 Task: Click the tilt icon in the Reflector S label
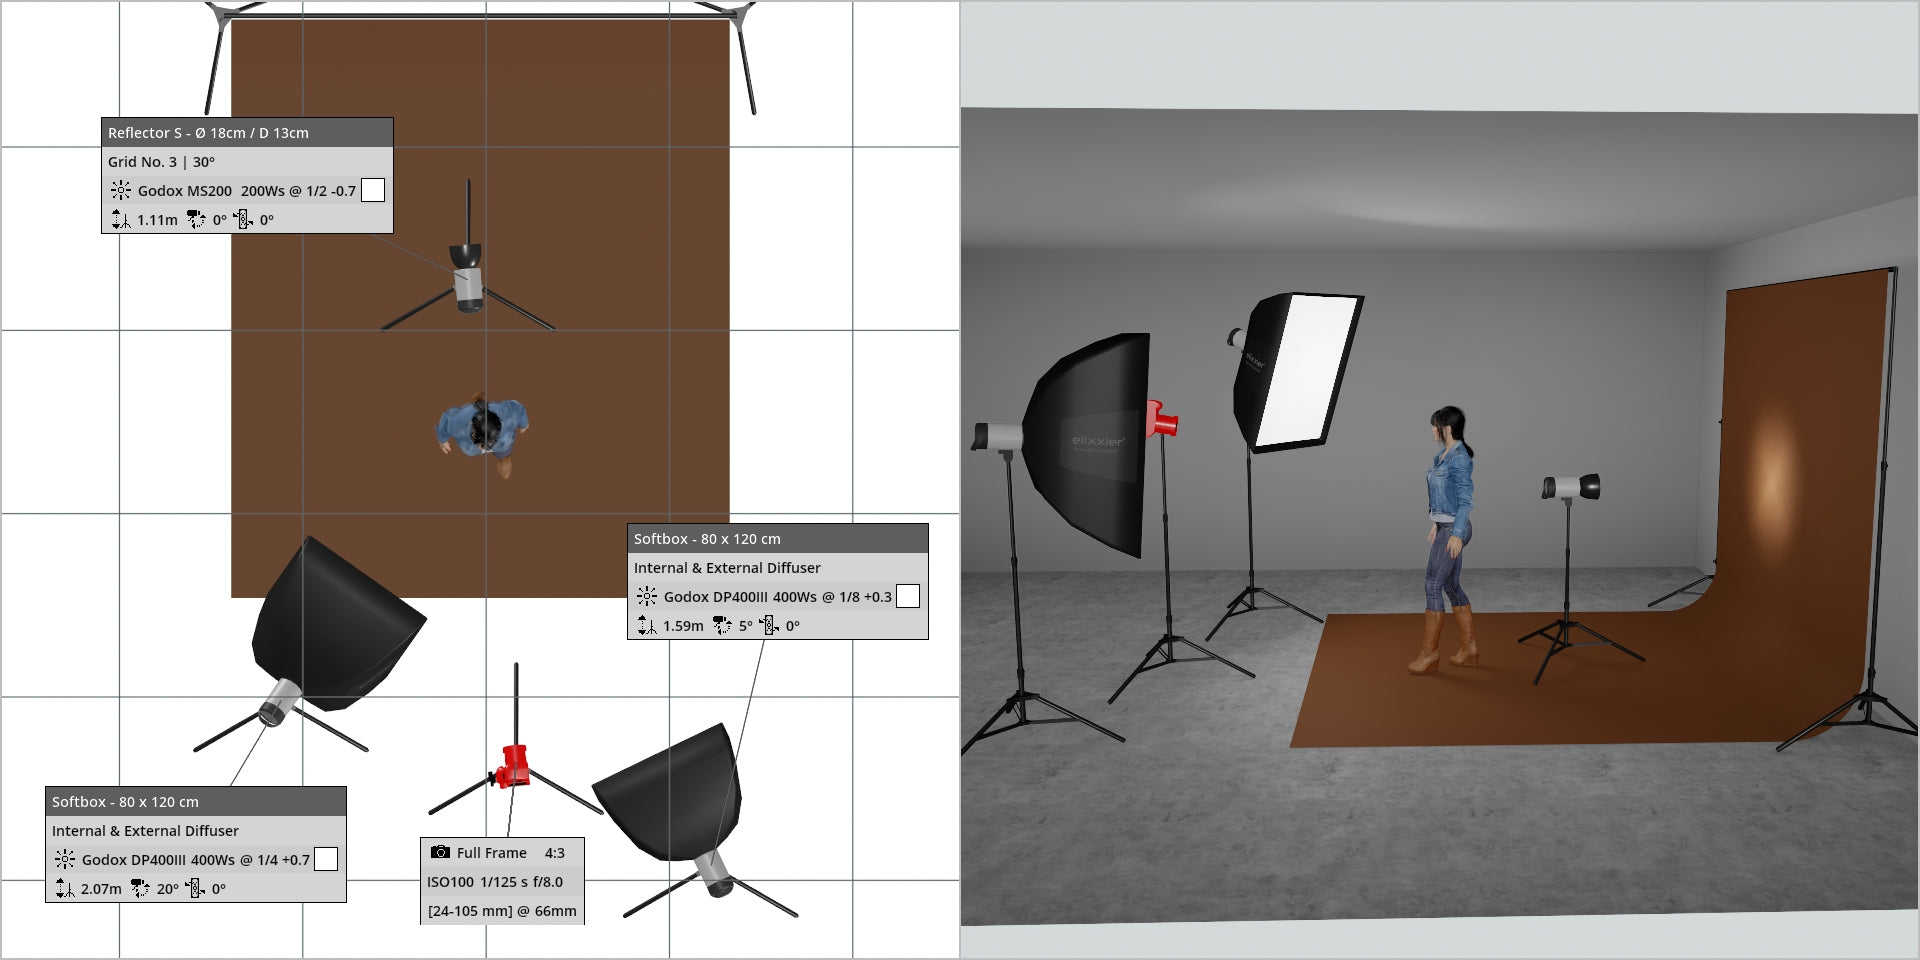click(243, 219)
